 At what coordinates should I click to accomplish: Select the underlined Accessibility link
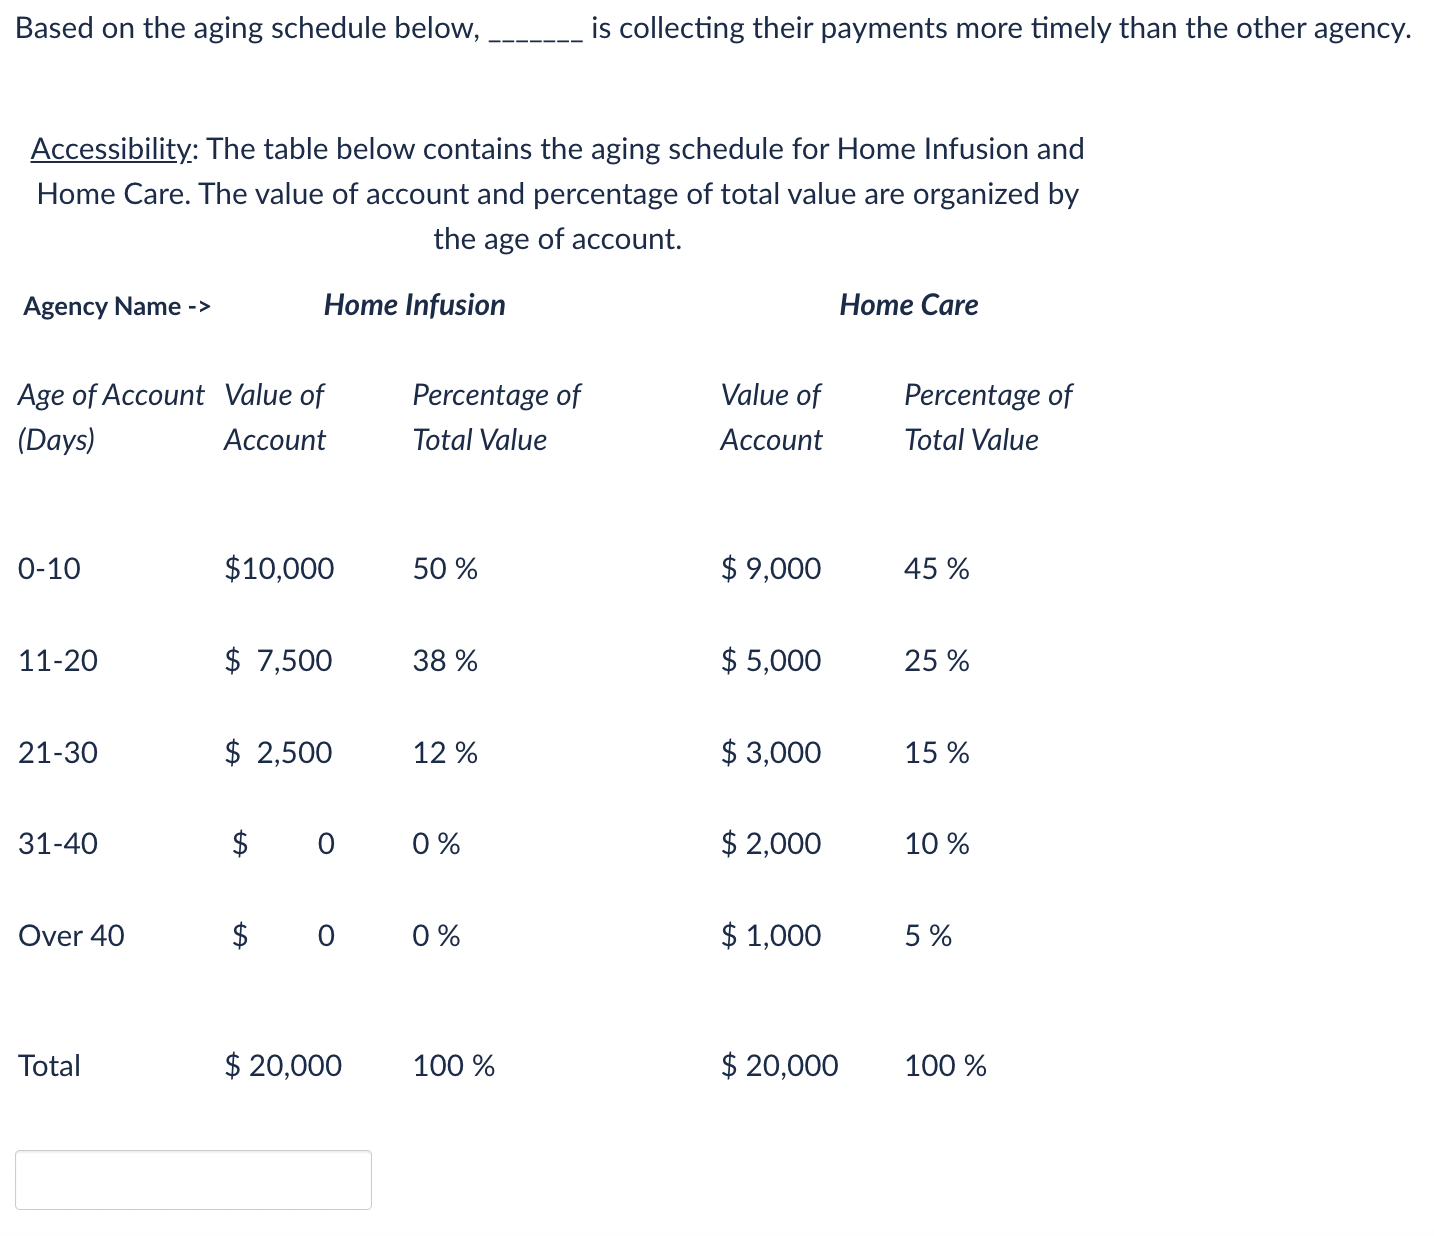pos(110,148)
